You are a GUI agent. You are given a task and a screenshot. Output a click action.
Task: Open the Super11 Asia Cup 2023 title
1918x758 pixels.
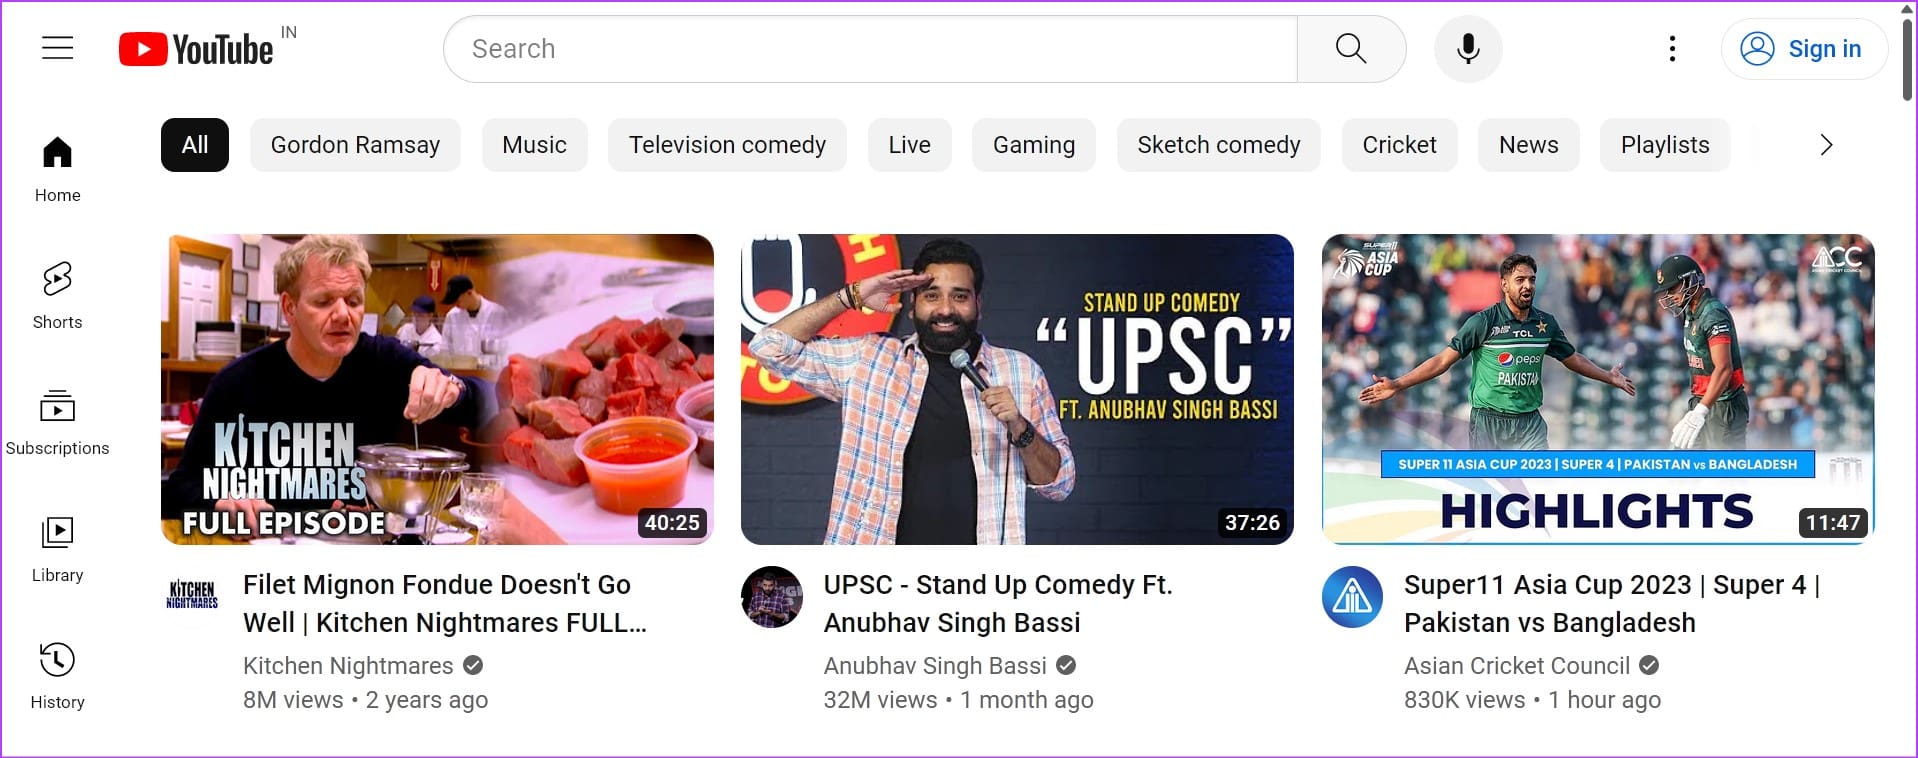[1612, 604]
